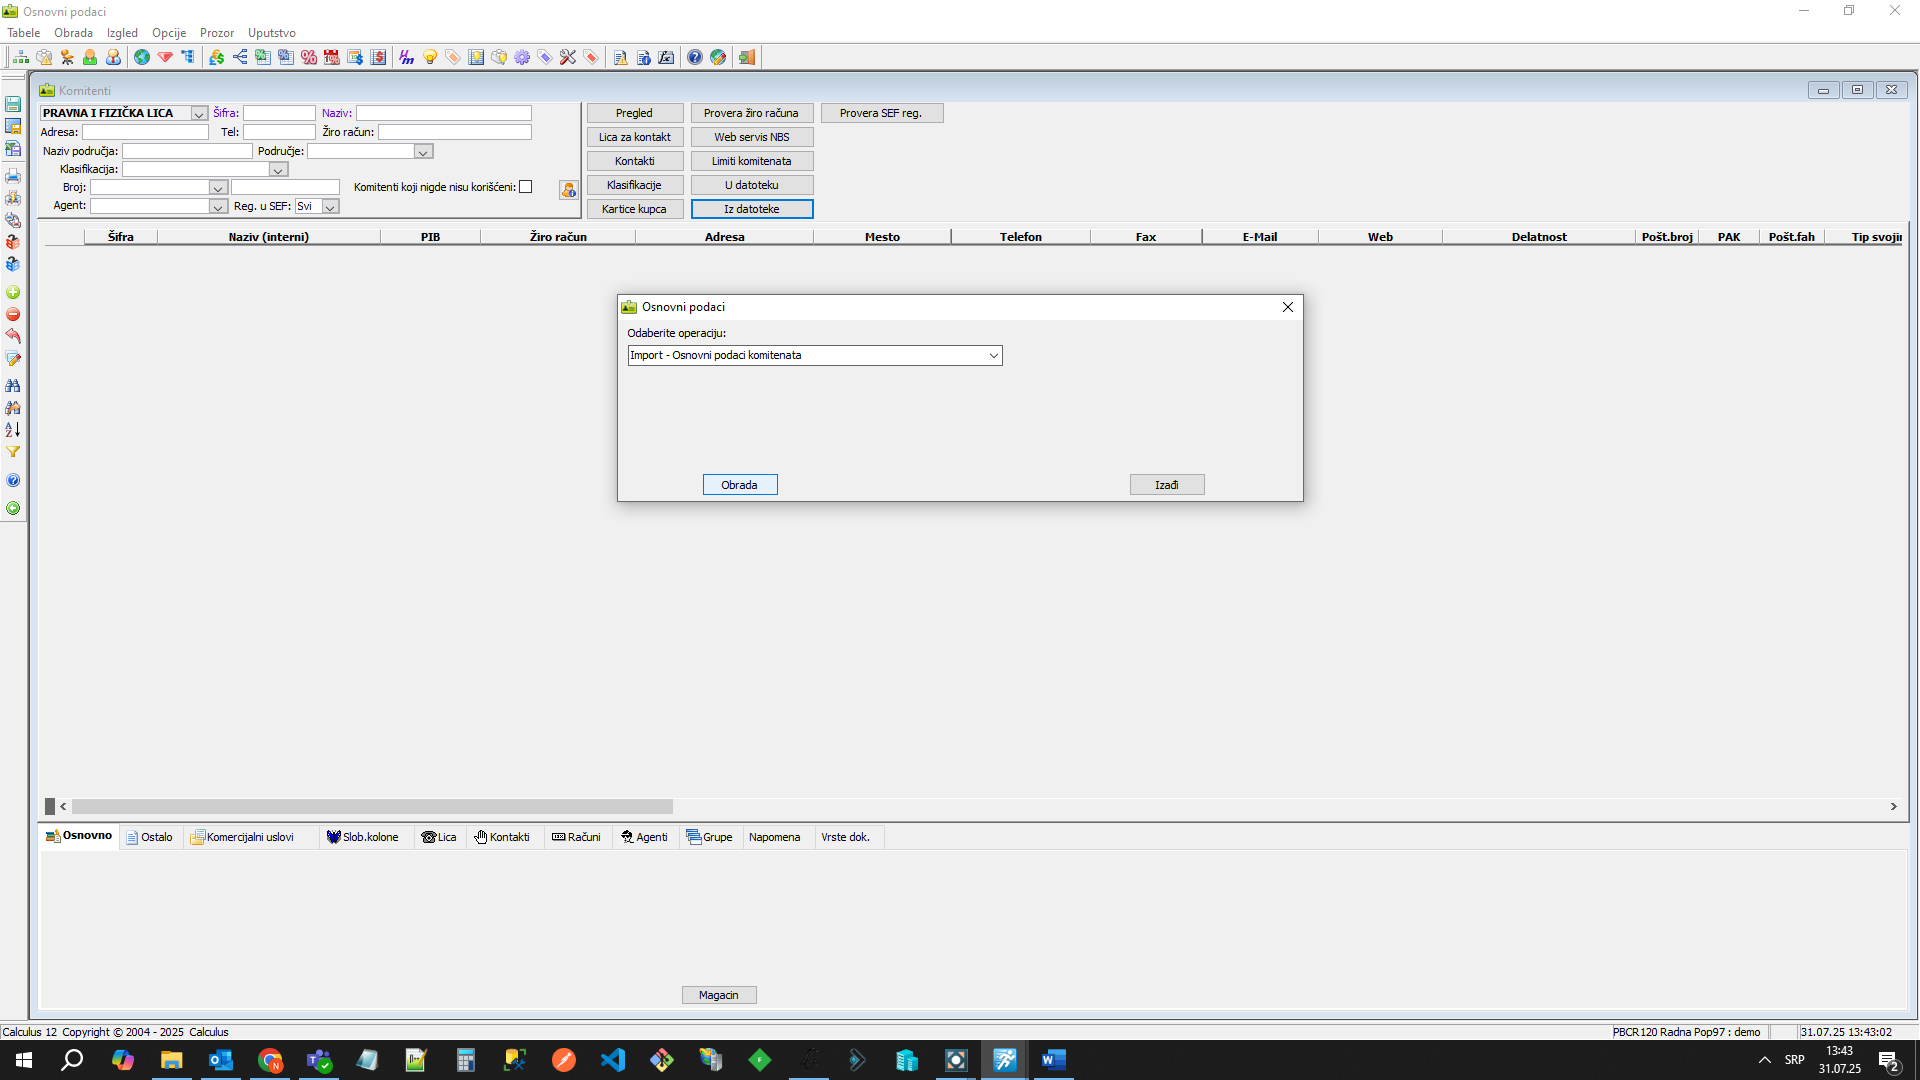Open Word from the taskbar

tap(1053, 1060)
